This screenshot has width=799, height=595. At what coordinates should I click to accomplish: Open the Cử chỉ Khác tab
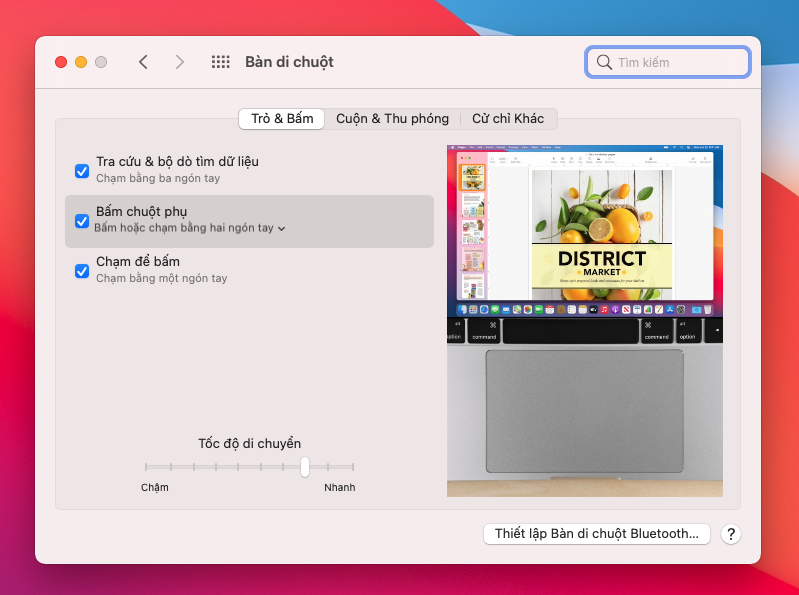tap(508, 119)
